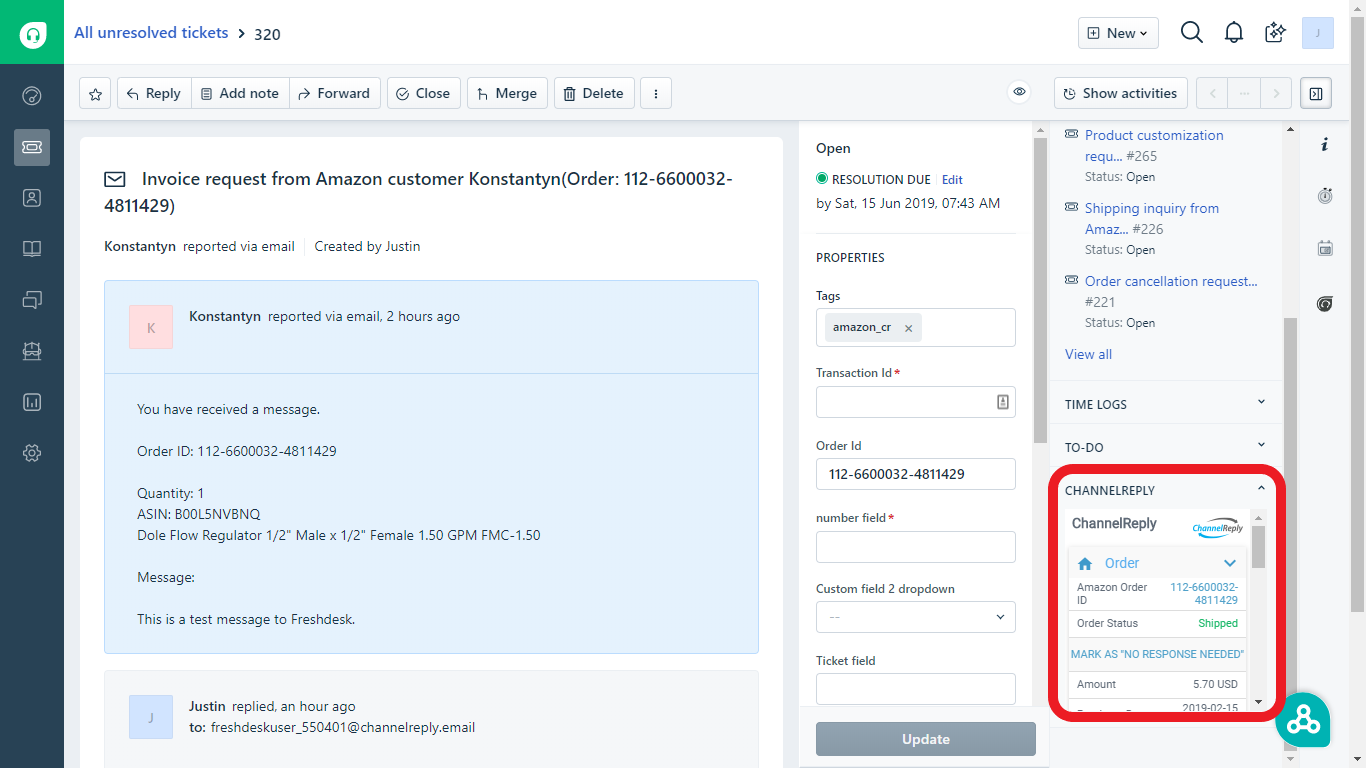
Task: Open the Dashboard sidebar icon
Action: point(32,96)
